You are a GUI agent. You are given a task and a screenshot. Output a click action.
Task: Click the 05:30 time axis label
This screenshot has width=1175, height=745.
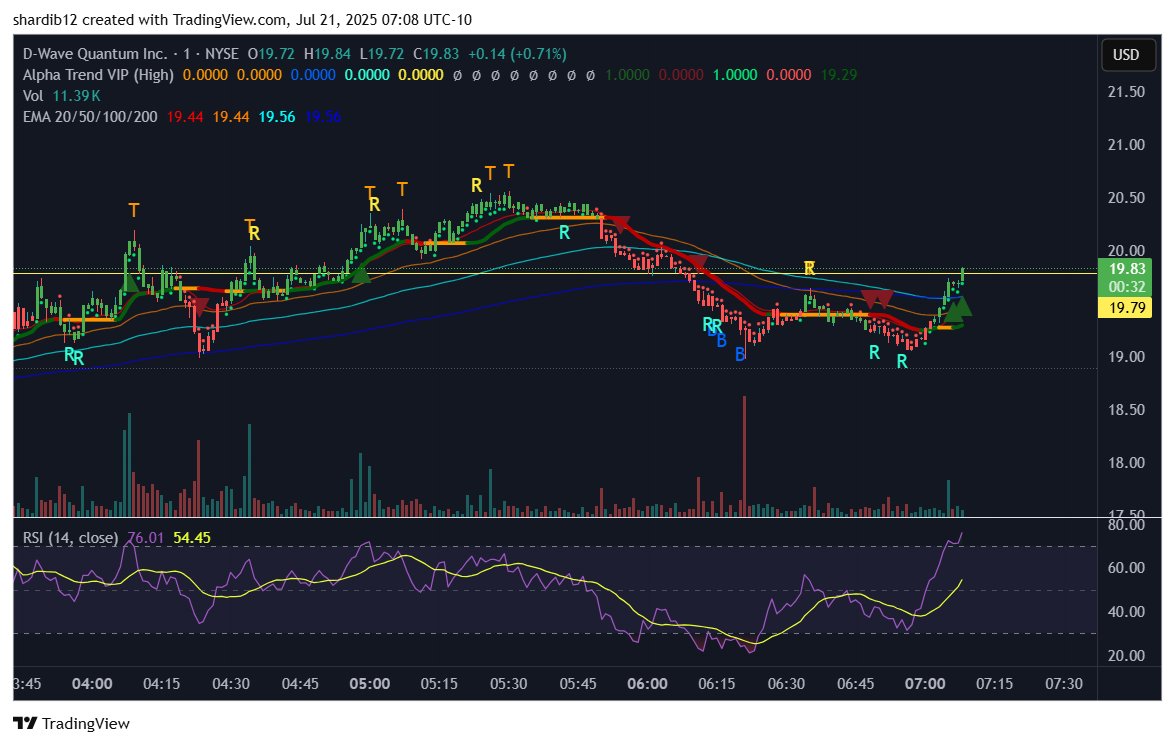(x=508, y=684)
